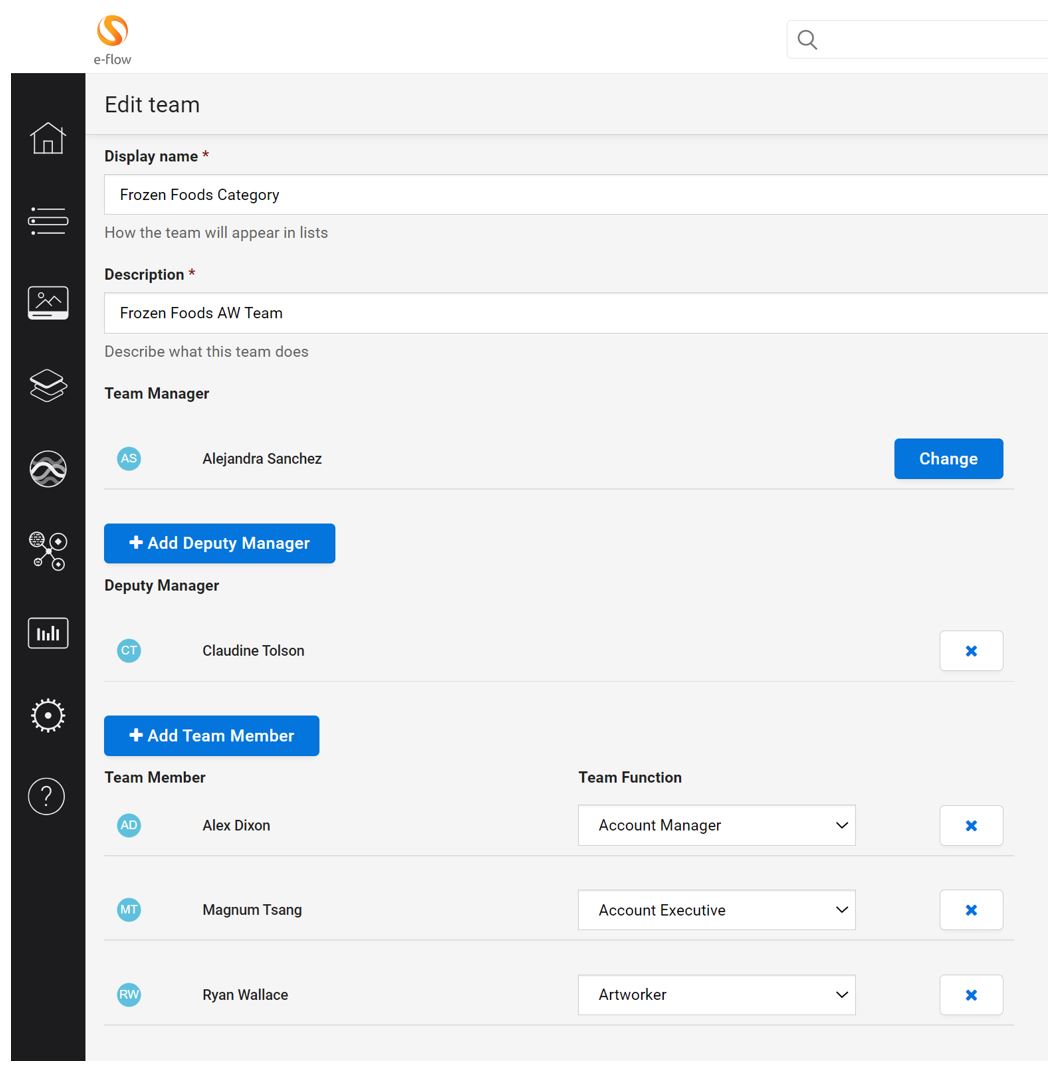Click the Add Team Member button

(212, 736)
